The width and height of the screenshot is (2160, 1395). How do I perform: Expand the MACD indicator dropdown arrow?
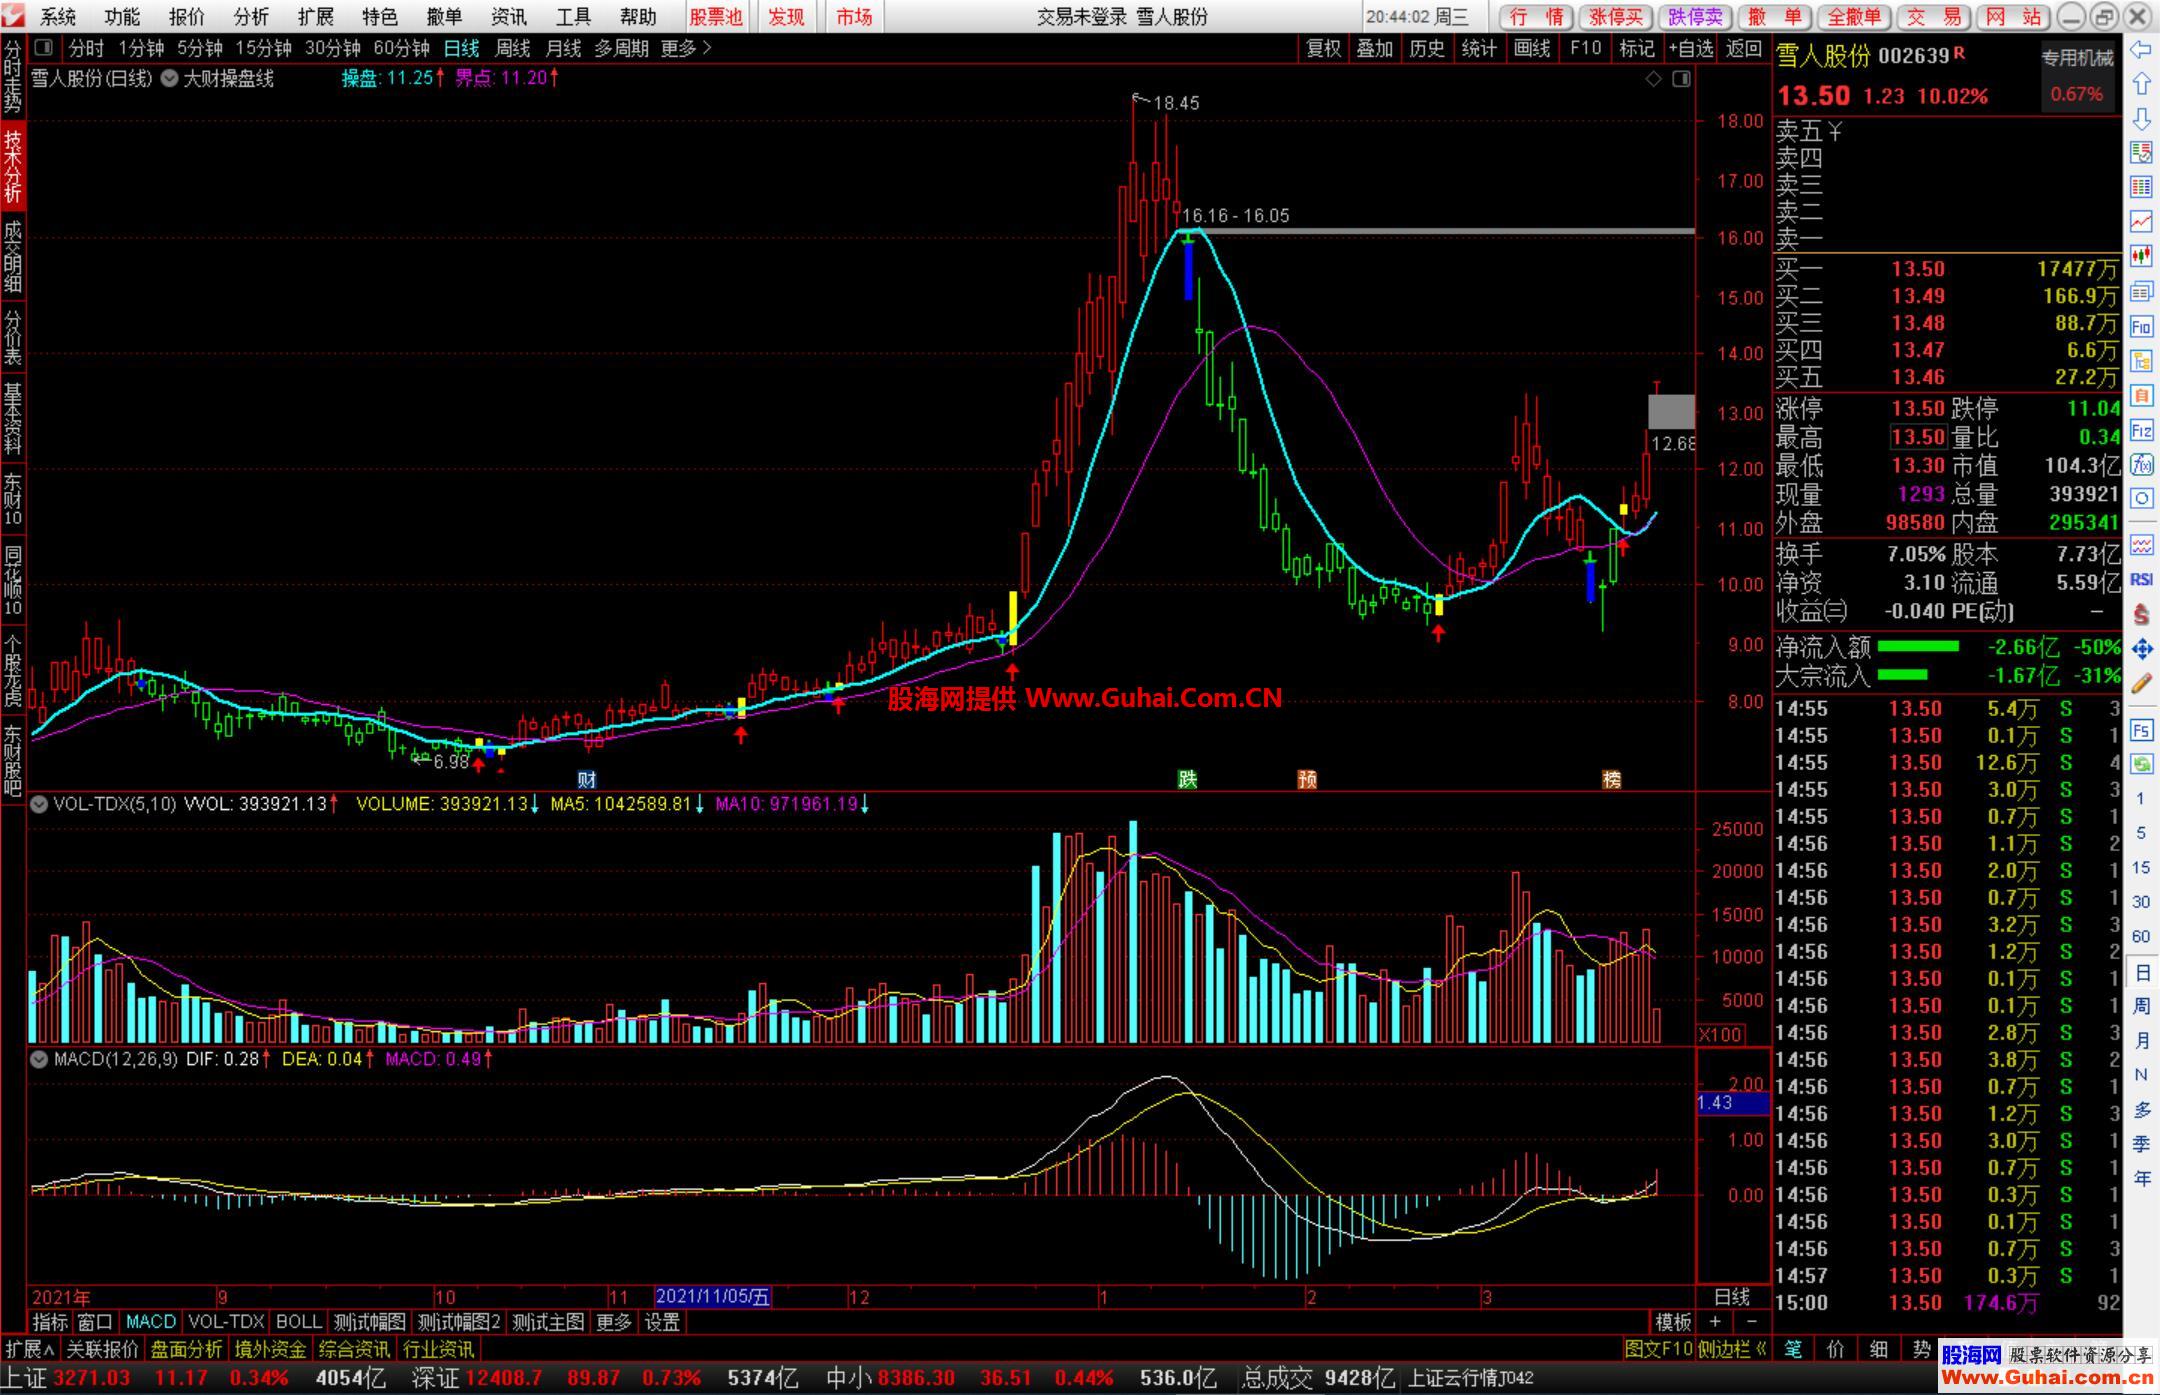tap(39, 1058)
